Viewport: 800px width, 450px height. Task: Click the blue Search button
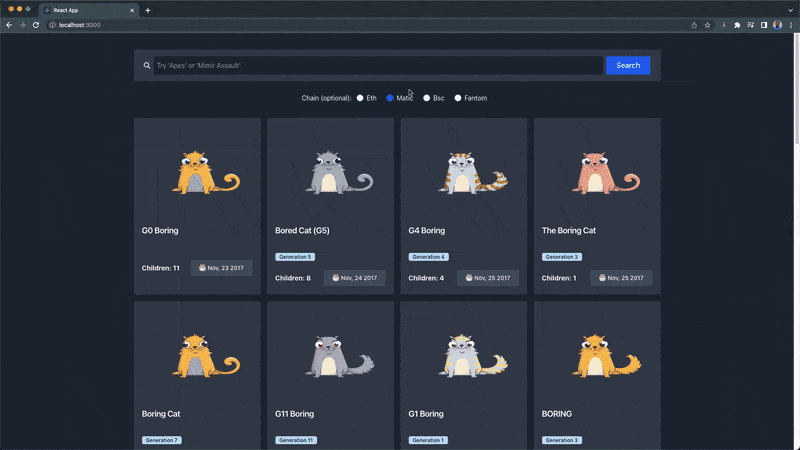coord(628,65)
